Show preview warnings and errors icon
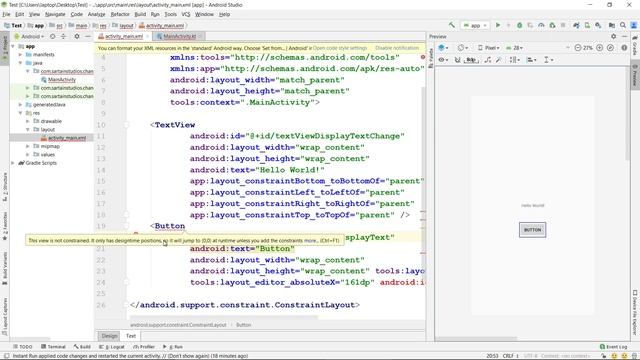The height and width of the screenshot is (360, 640). click(624, 48)
